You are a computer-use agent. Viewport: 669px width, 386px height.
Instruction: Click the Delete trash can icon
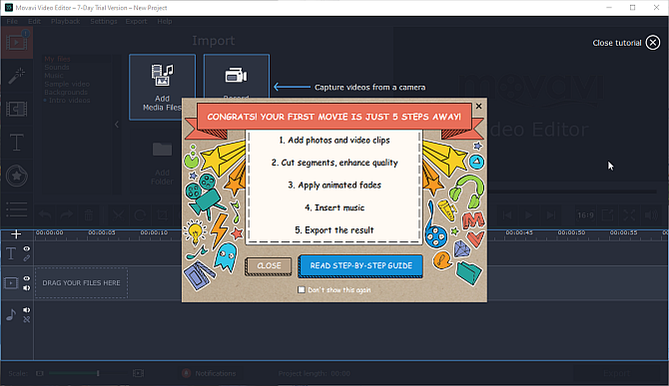click(89, 215)
